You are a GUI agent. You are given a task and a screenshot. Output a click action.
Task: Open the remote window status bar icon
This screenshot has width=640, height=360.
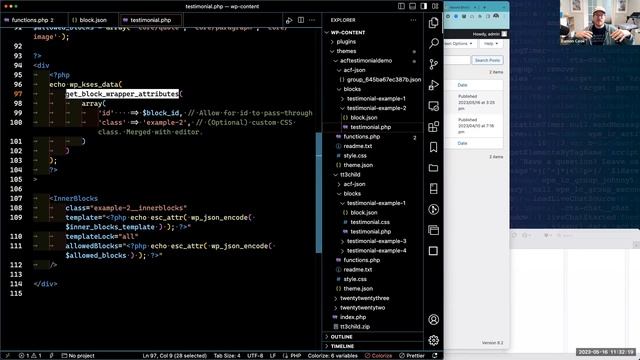(7, 356)
